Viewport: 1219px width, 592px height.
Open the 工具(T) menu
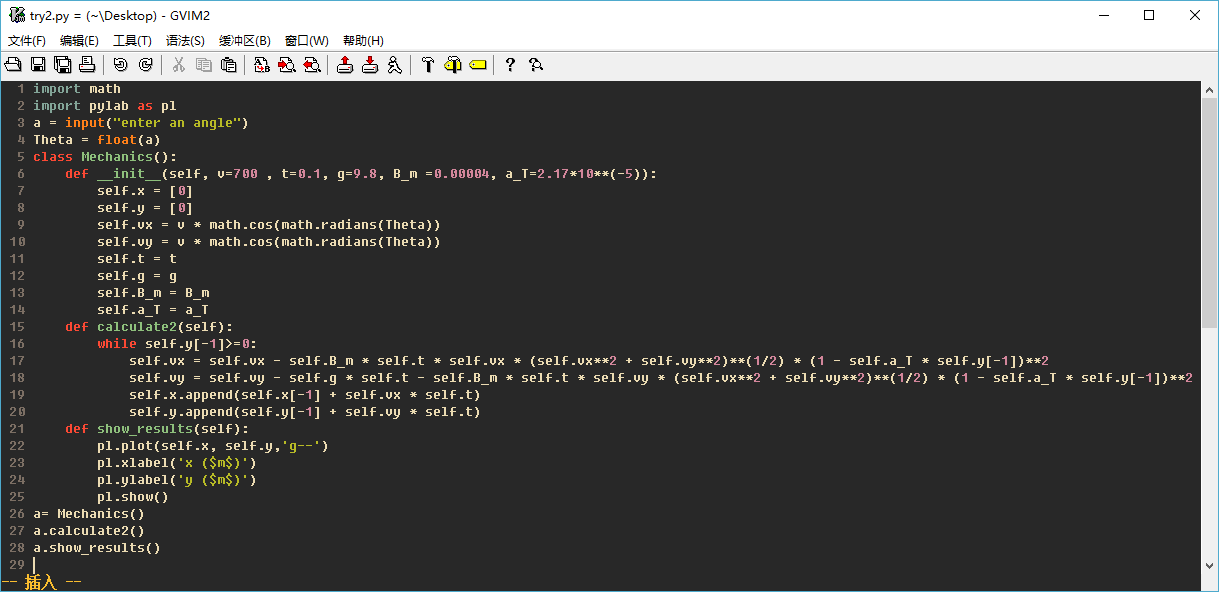(x=132, y=41)
